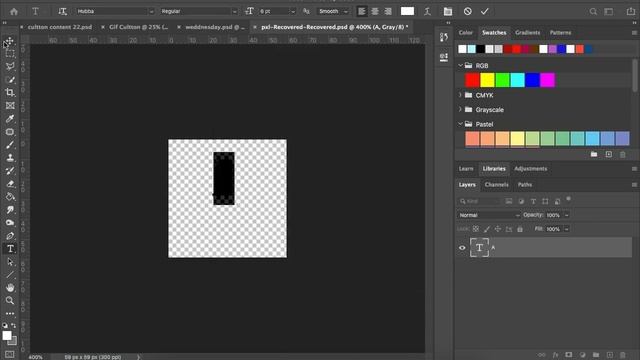Image resolution: width=640 pixels, height=360 pixels.
Task: Select the Eraser tool
Action: [x=10, y=184]
